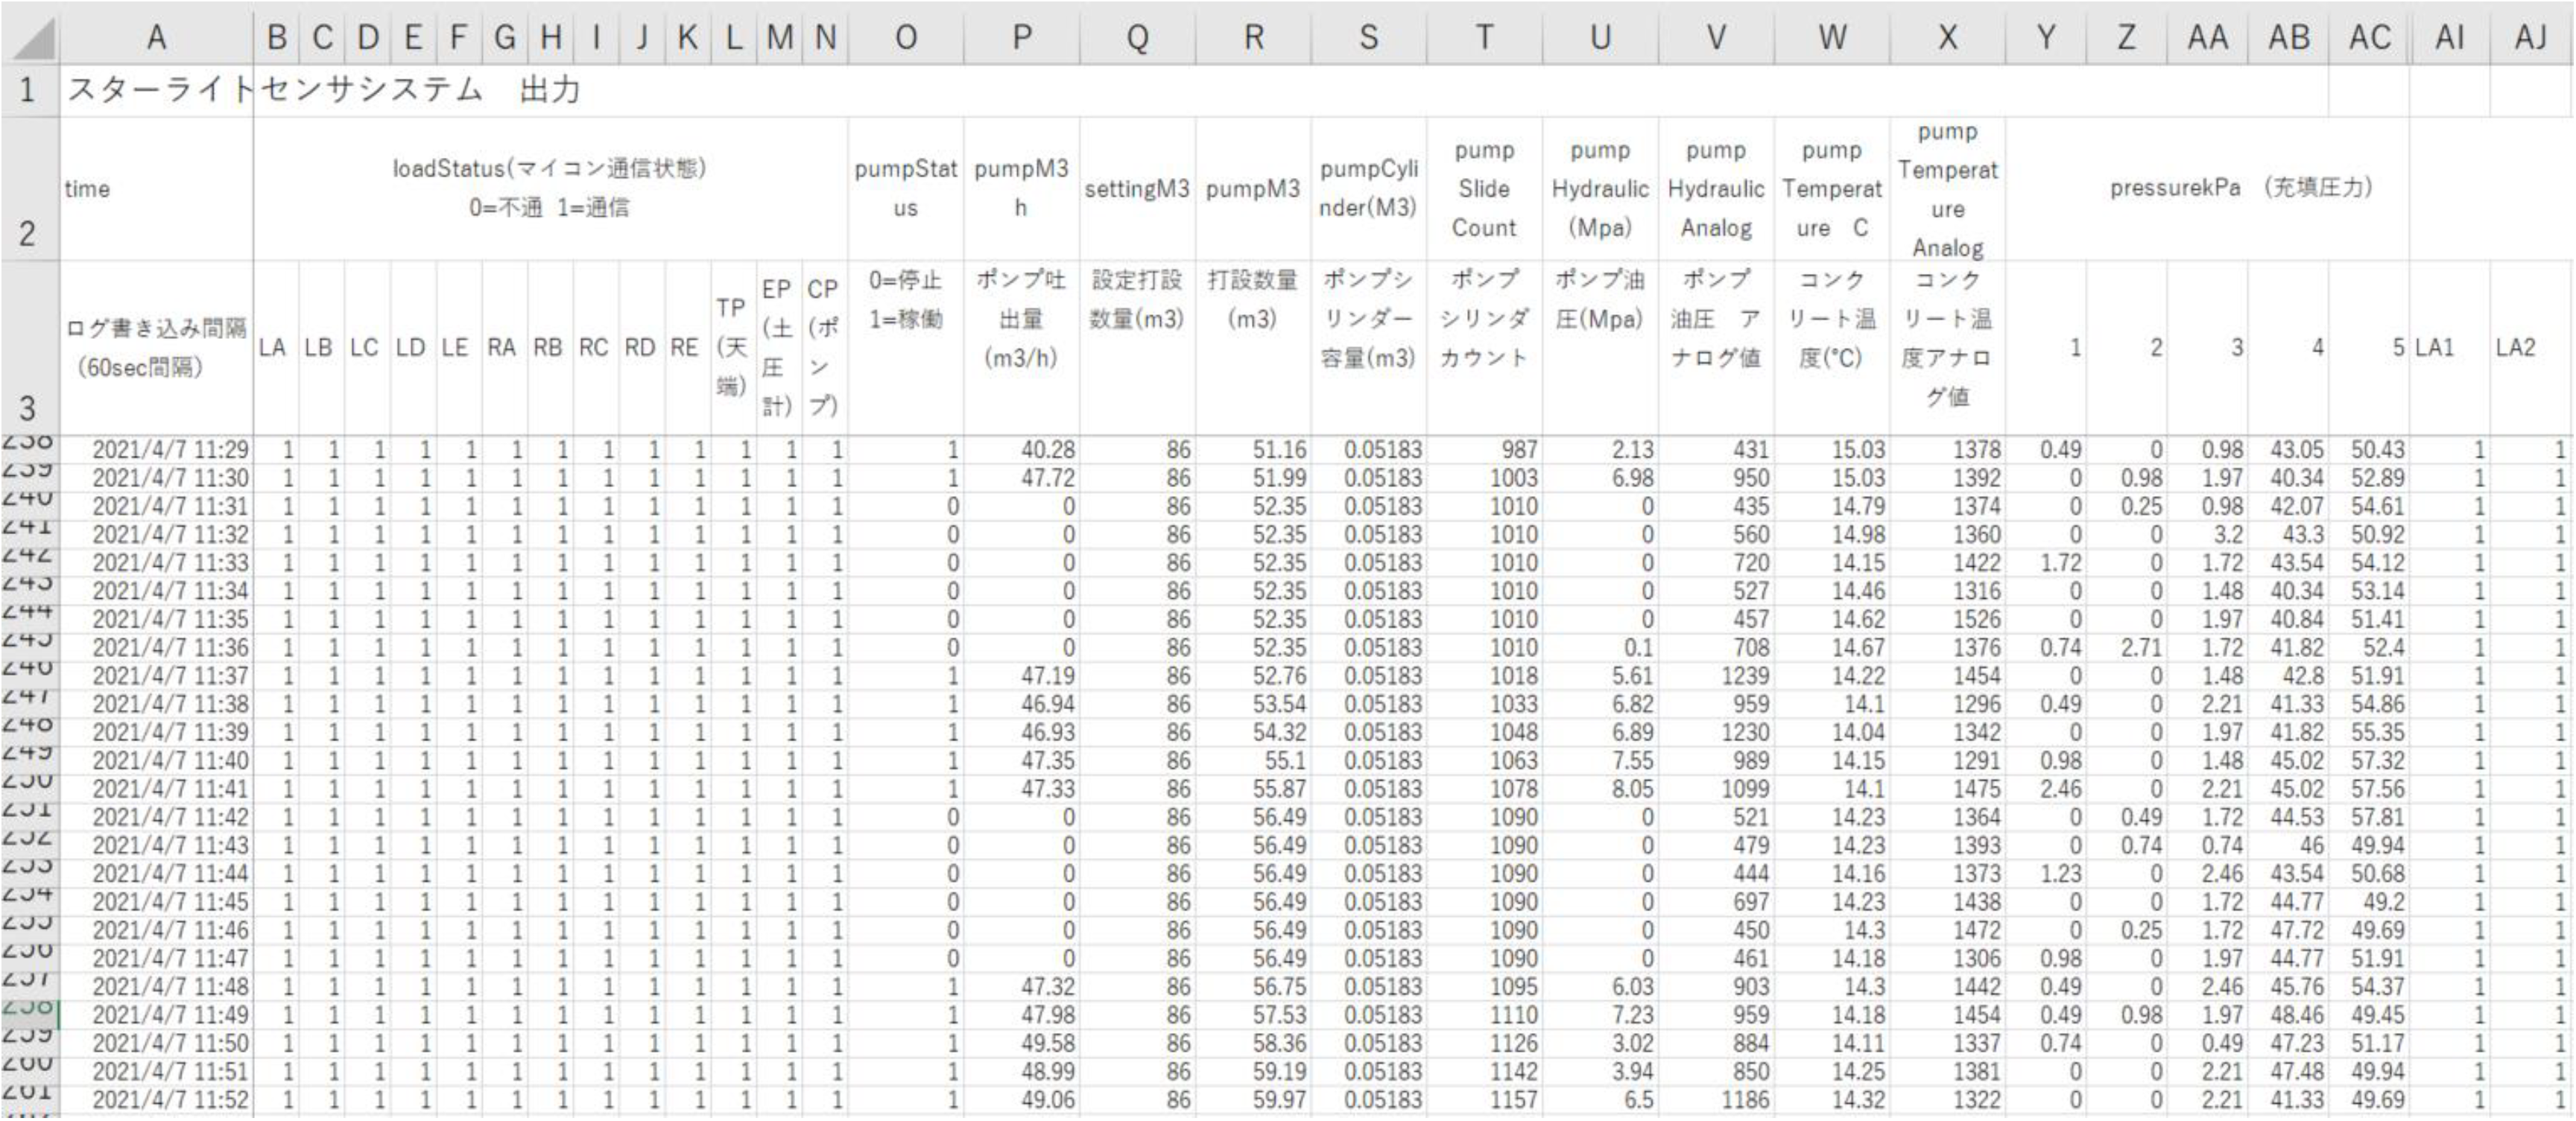Click the hydraulic pressure value 8.05

(1600, 789)
